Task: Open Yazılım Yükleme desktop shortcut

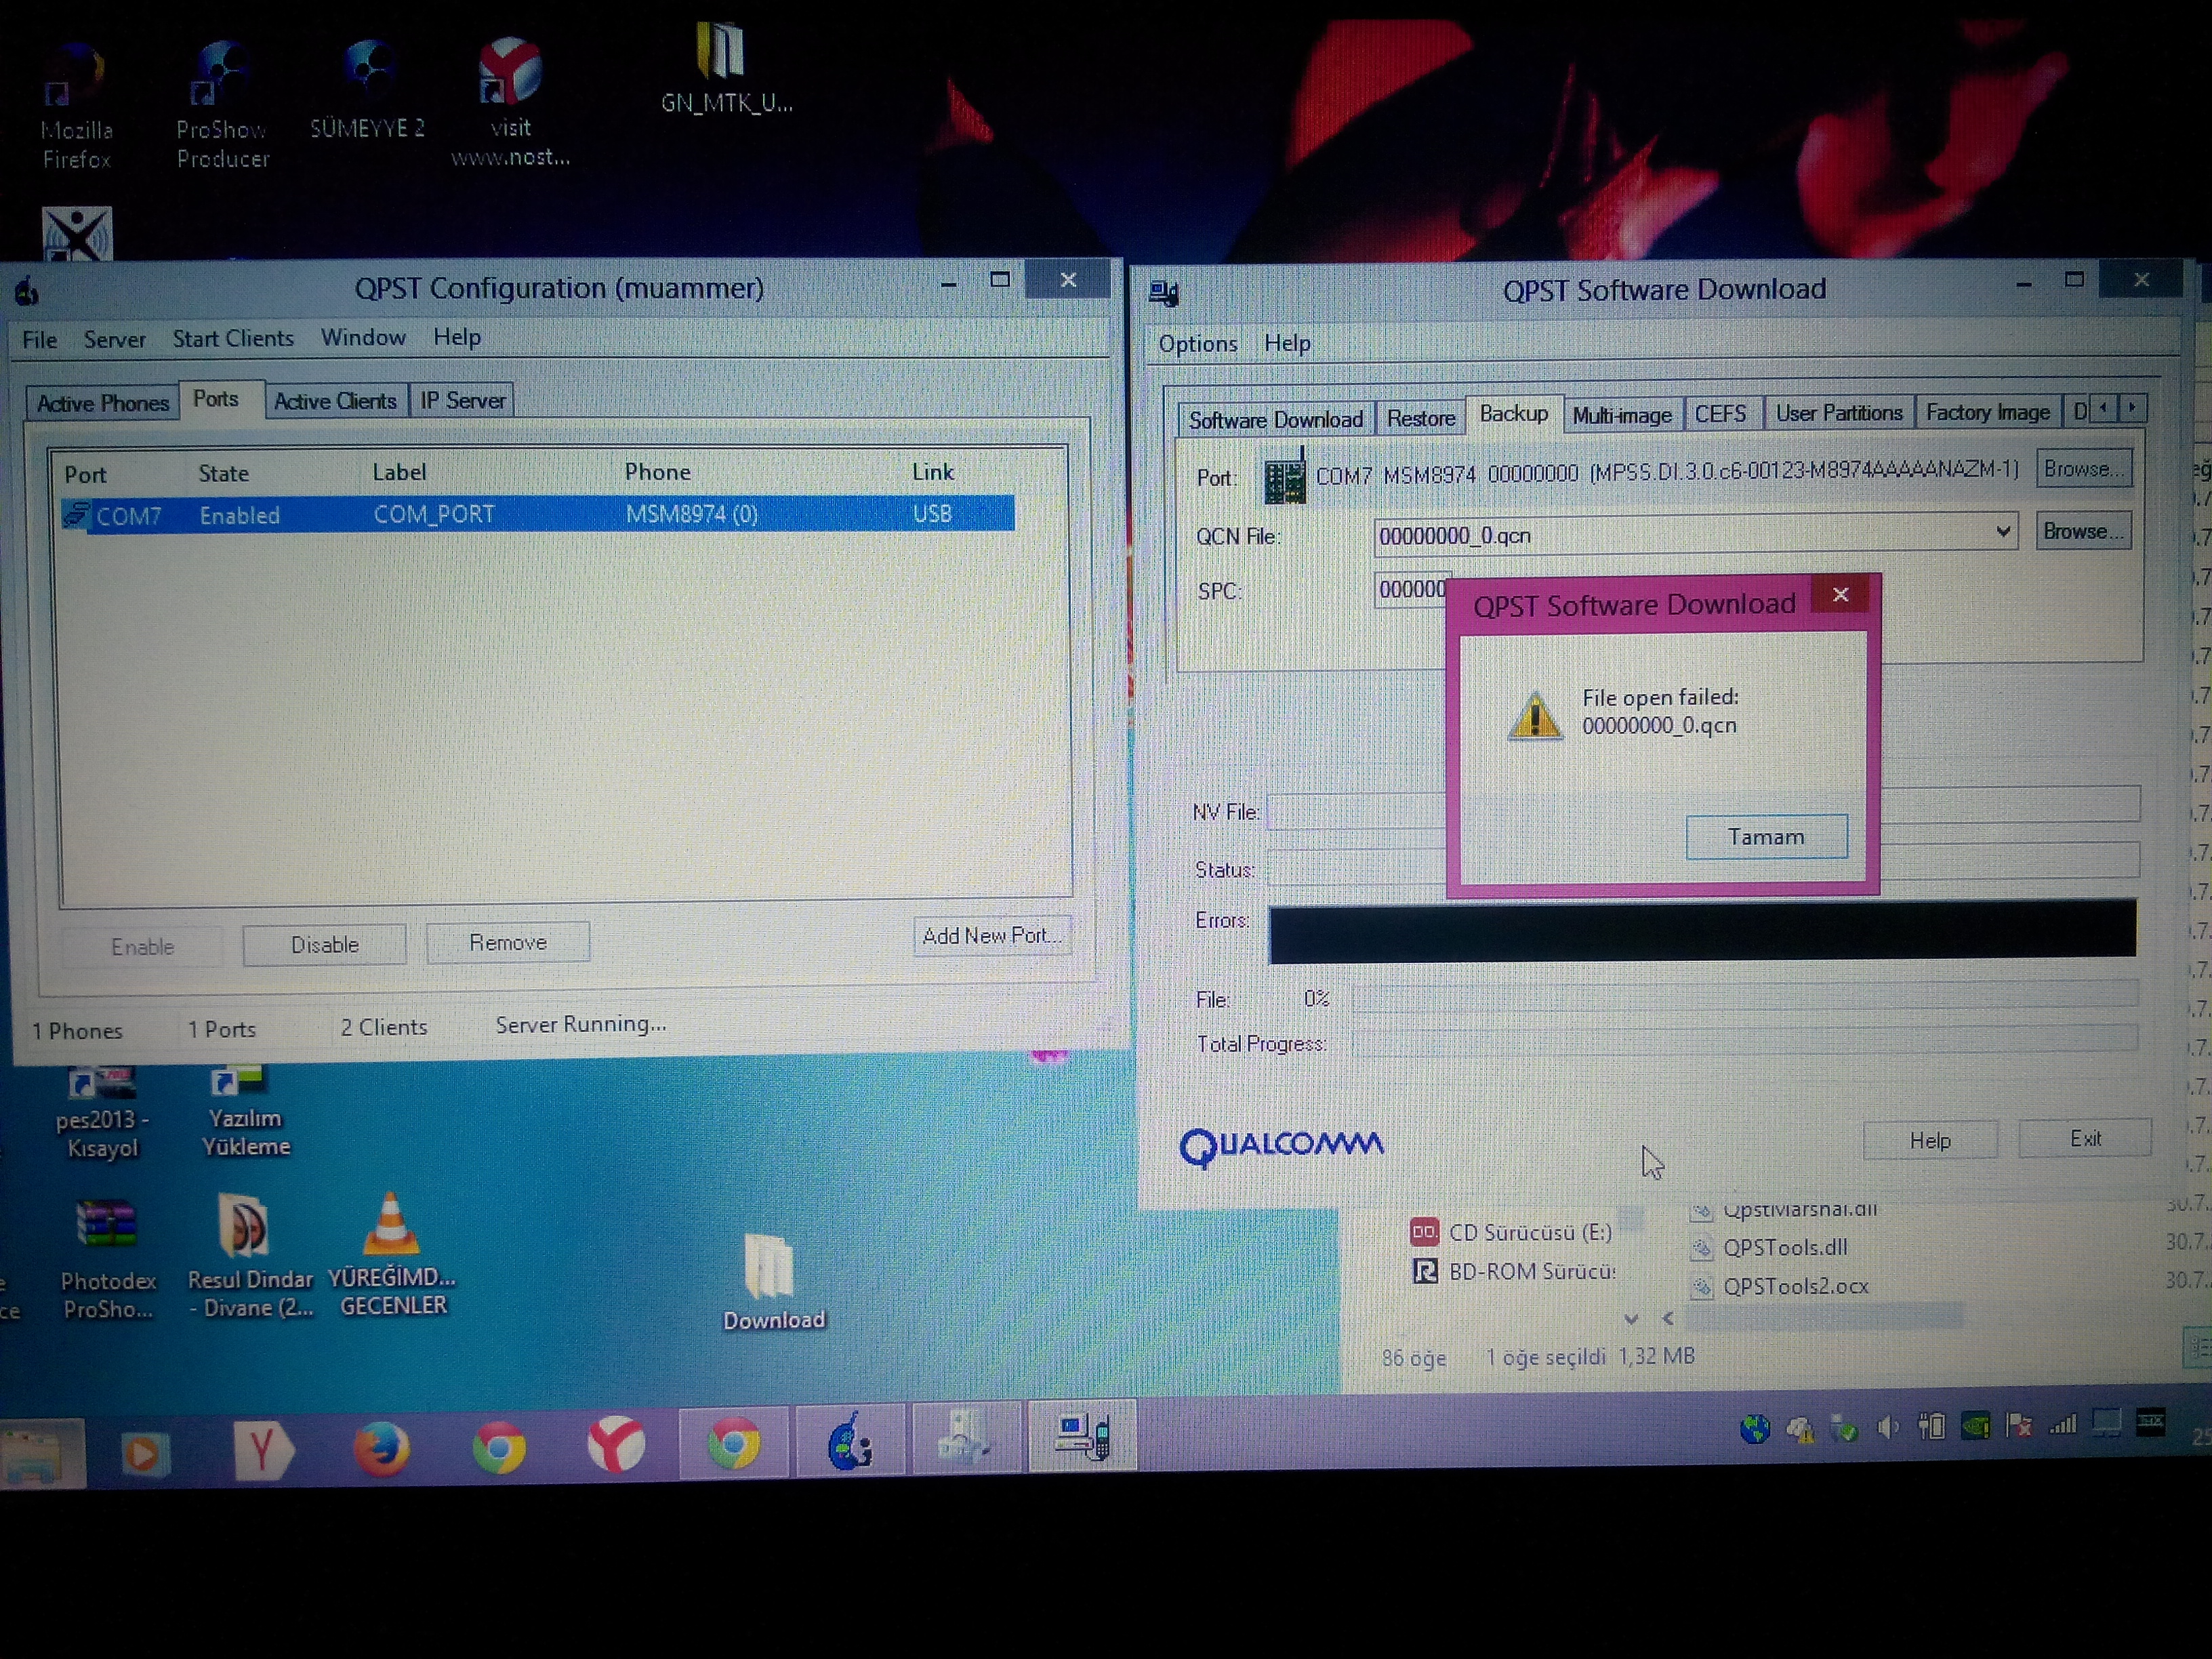Action: click(246, 1112)
